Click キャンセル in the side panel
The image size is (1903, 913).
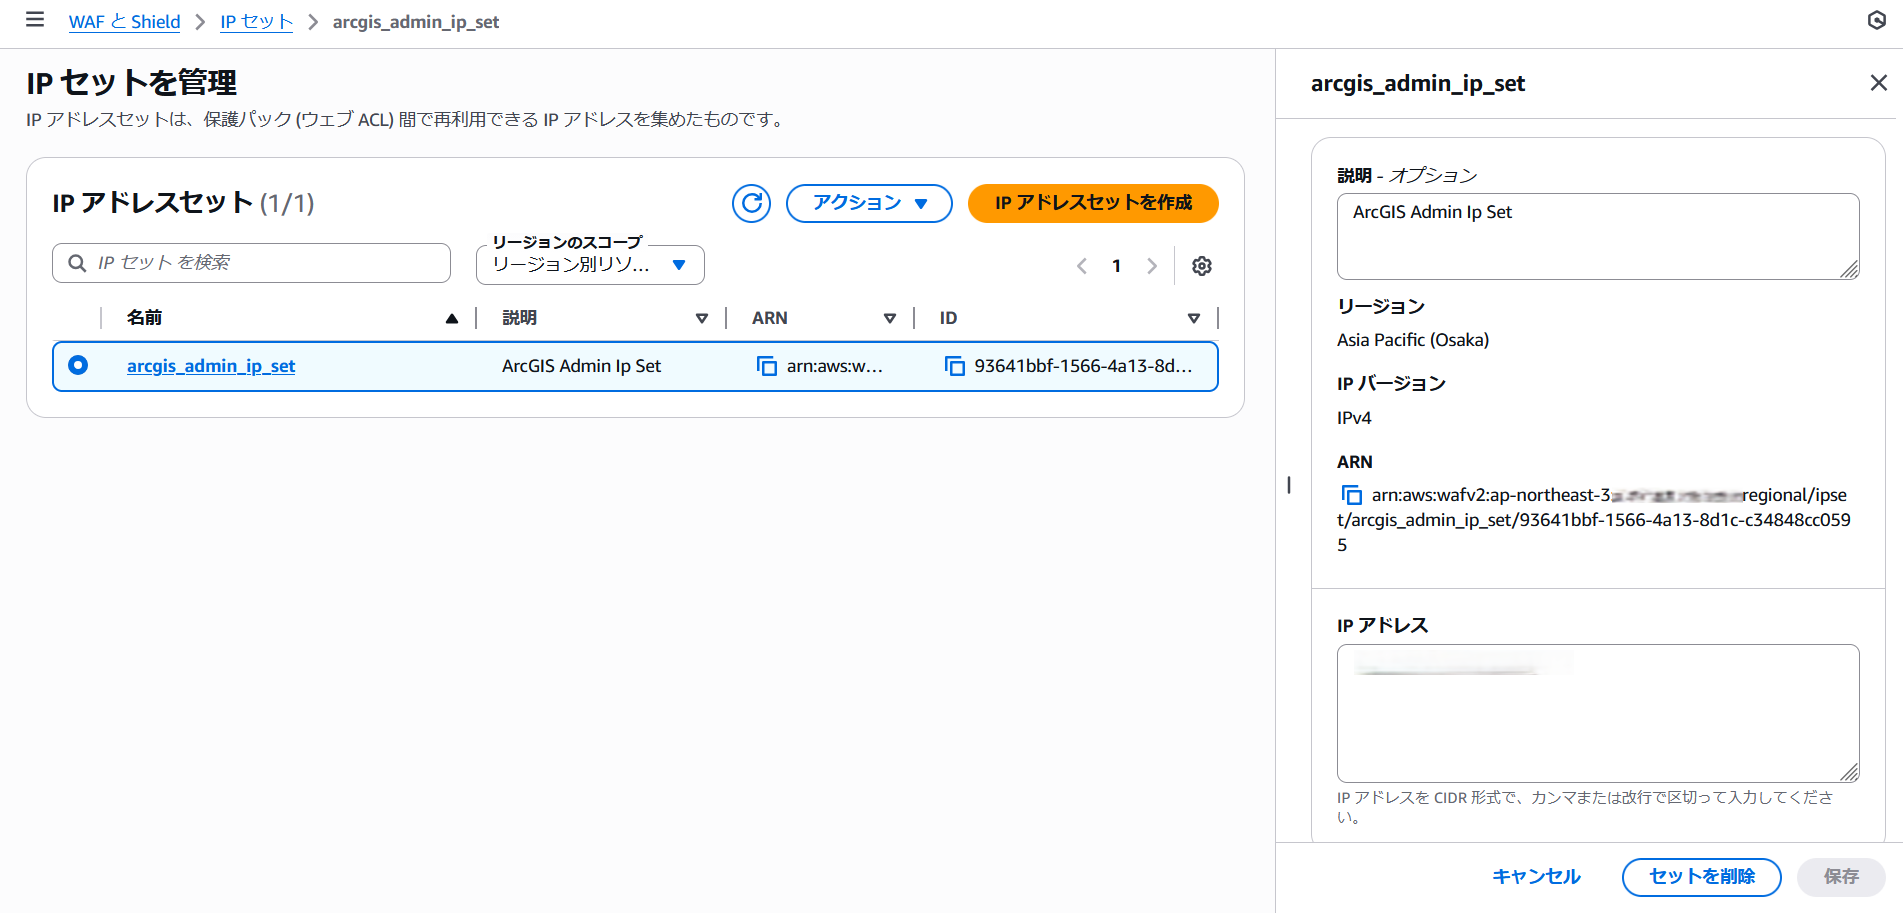tap(1535, 877)
